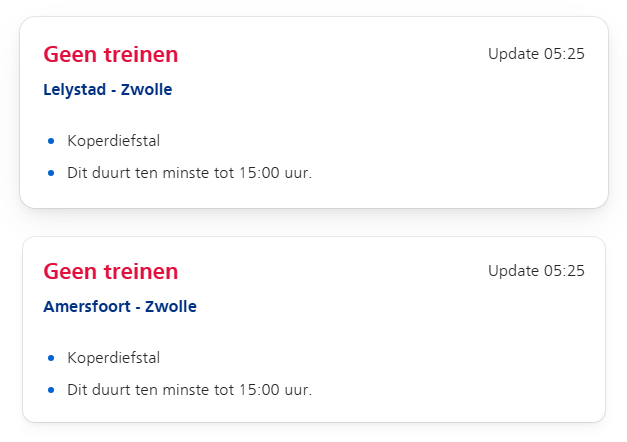Click 'treinen' word in the first card heading
This screenshot has height=442, width=627.
(x=142, y=55)
